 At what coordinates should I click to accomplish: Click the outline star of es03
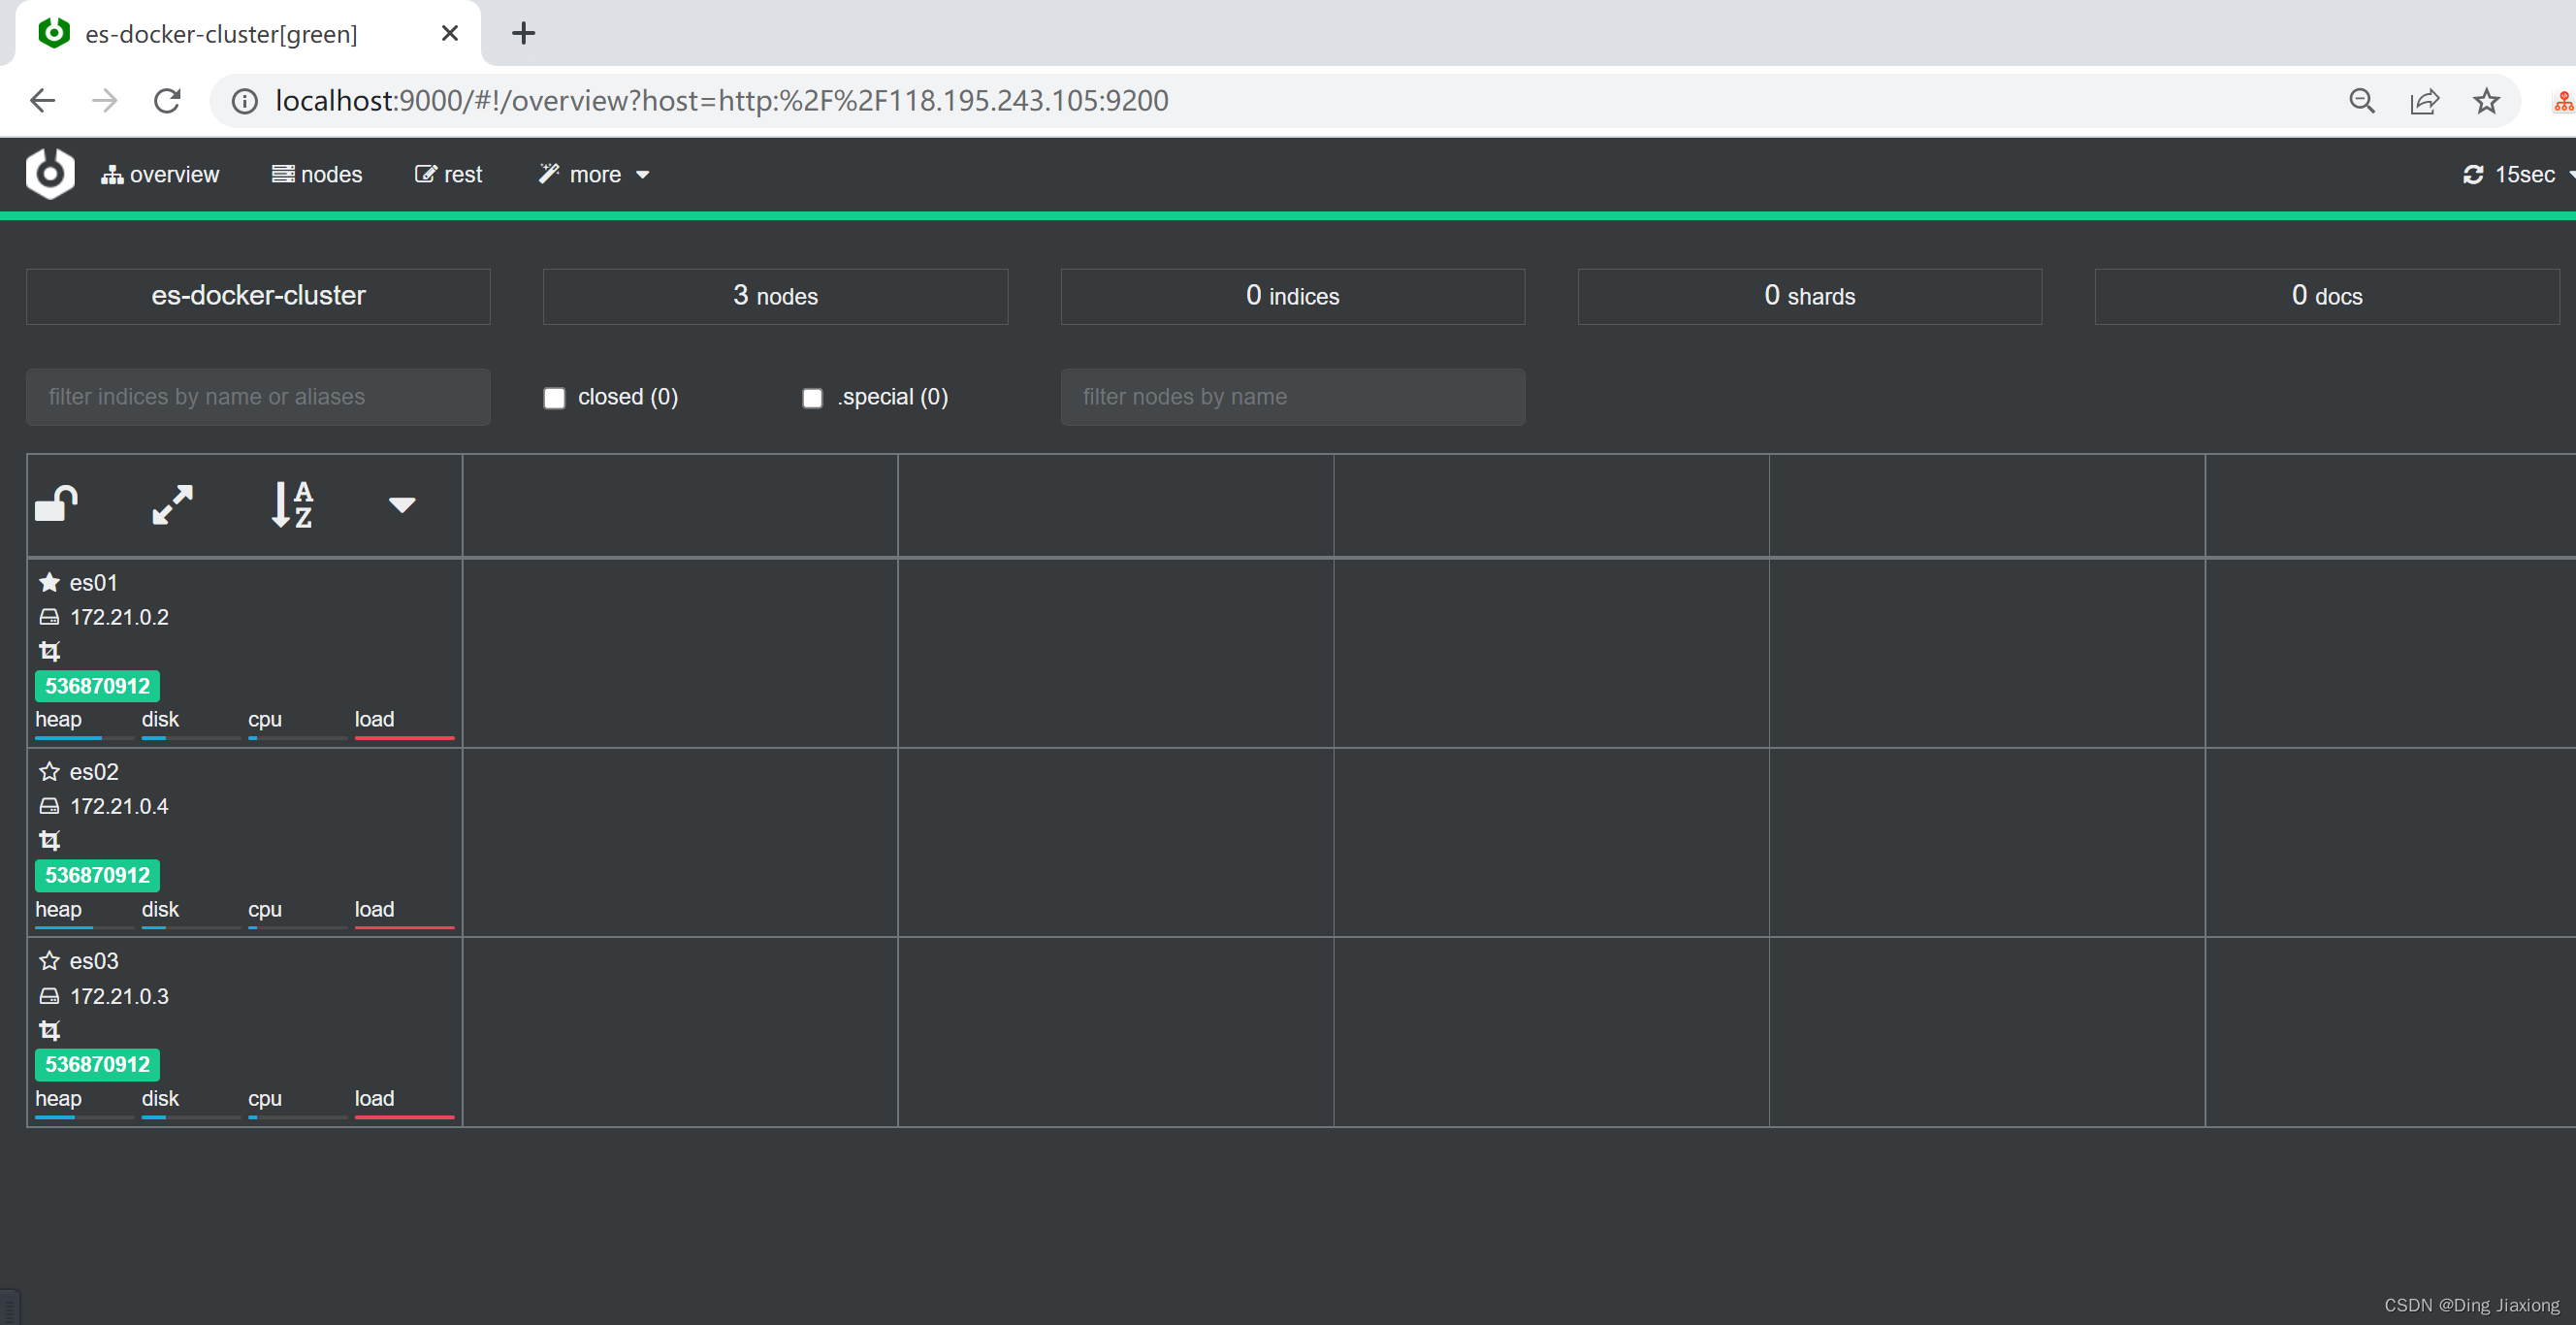coord(49,960)
